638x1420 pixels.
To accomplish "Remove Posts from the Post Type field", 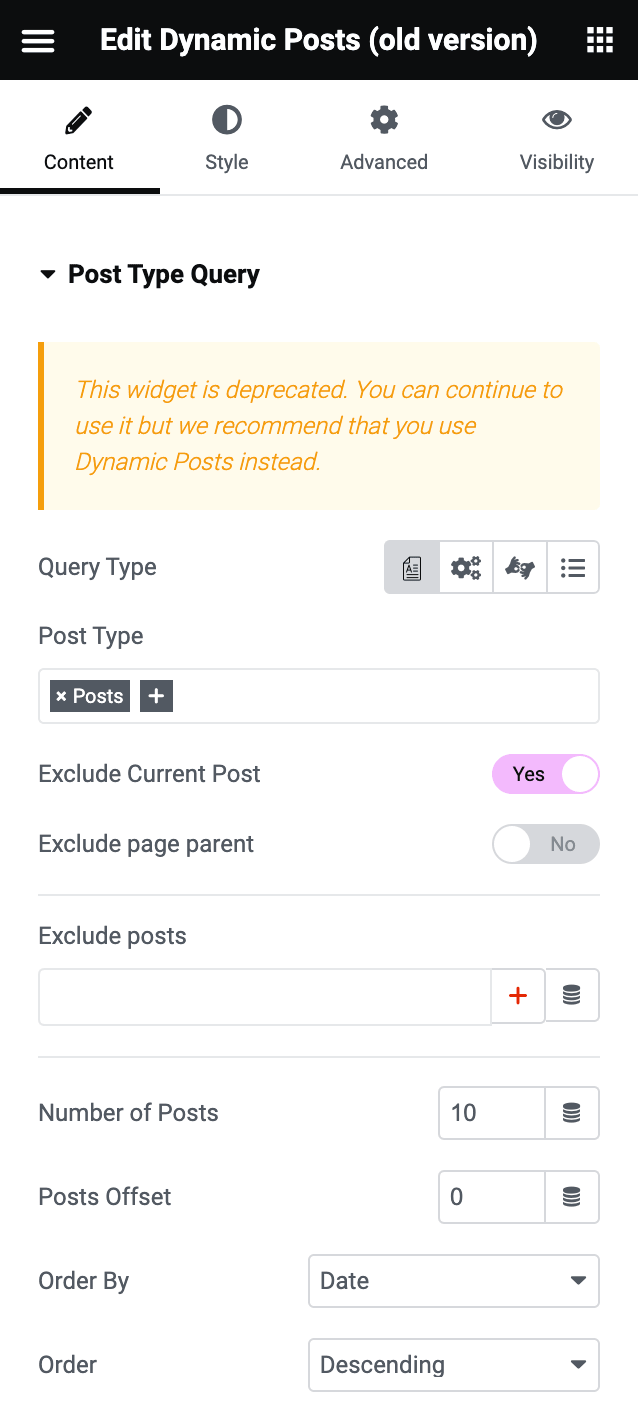I will click(x=62, y=695).
